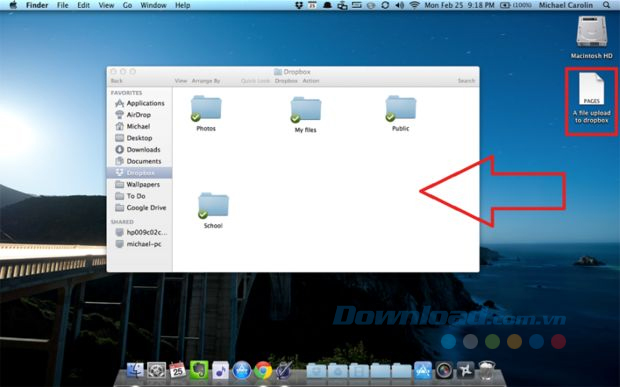The height and width of the screenshot is (387, 620).
Task: Click the Finder icon in the Dock
Action: [135, 370]
